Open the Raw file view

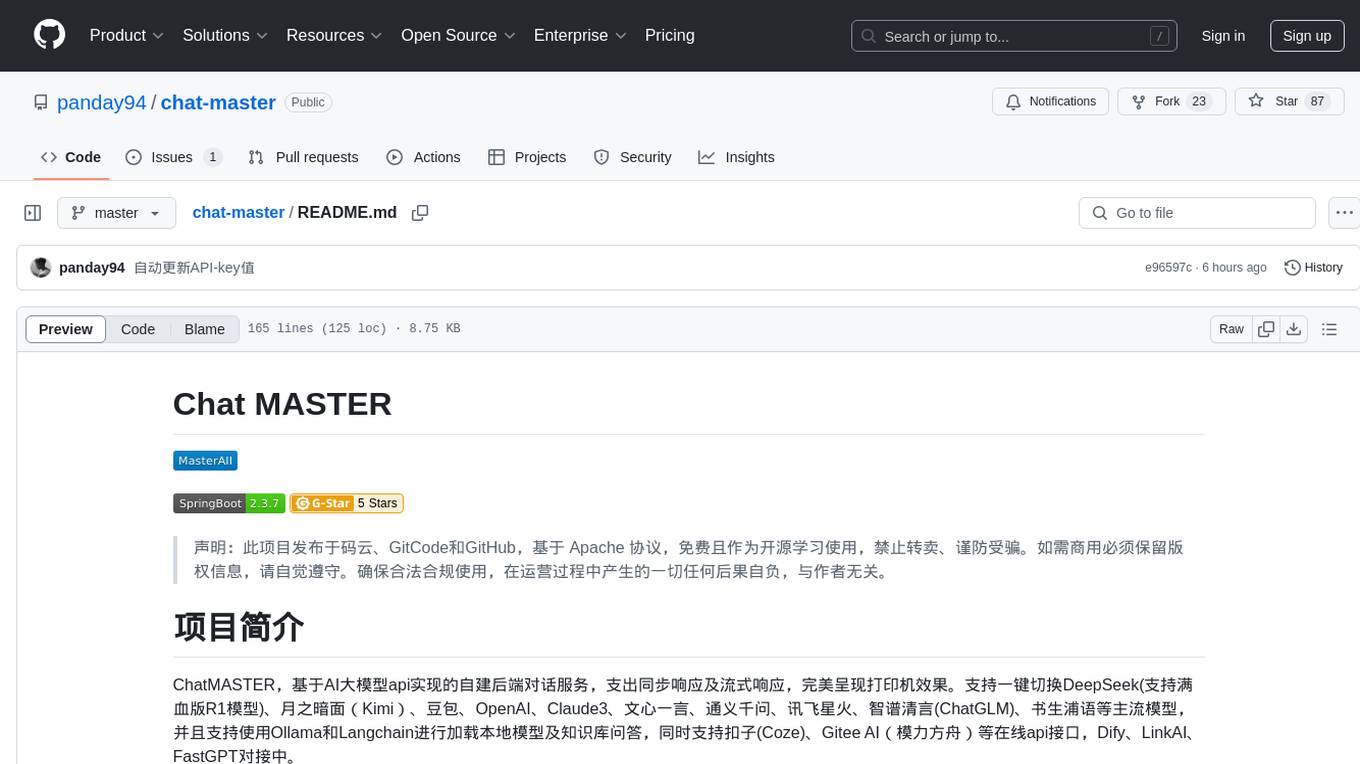1231,329
